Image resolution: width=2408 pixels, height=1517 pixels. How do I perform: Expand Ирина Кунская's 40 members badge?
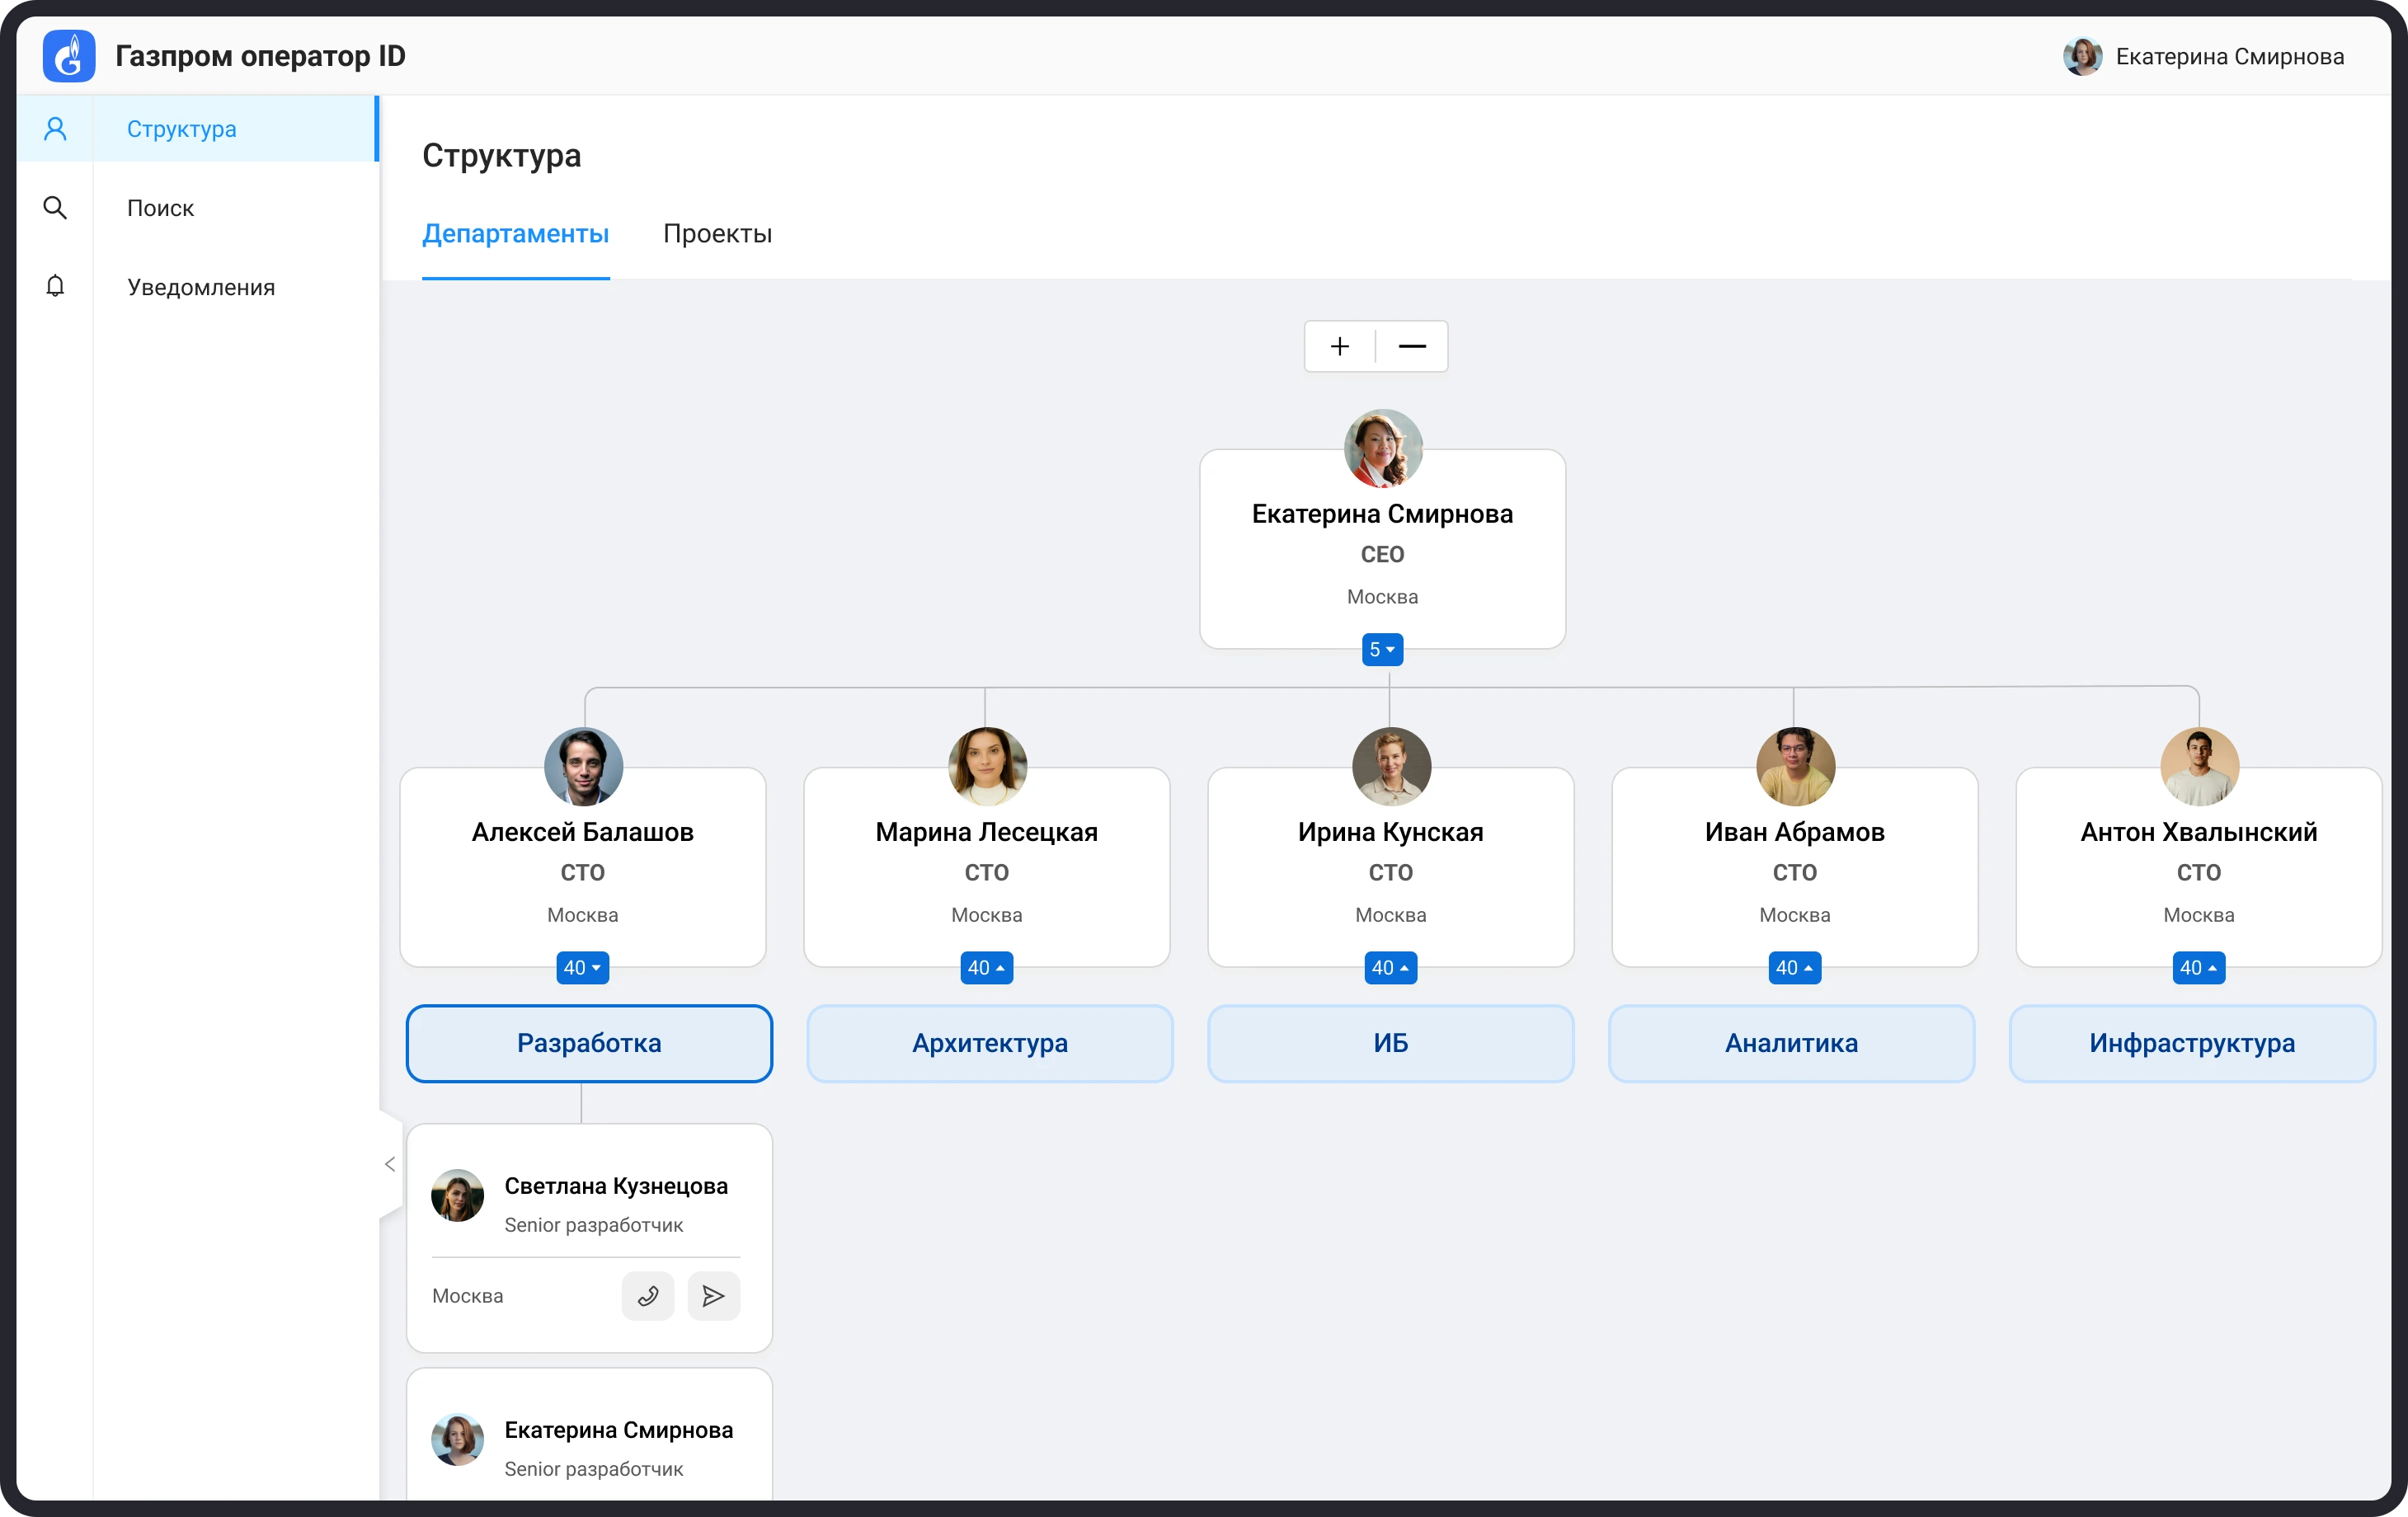[x=1391, y=968]
